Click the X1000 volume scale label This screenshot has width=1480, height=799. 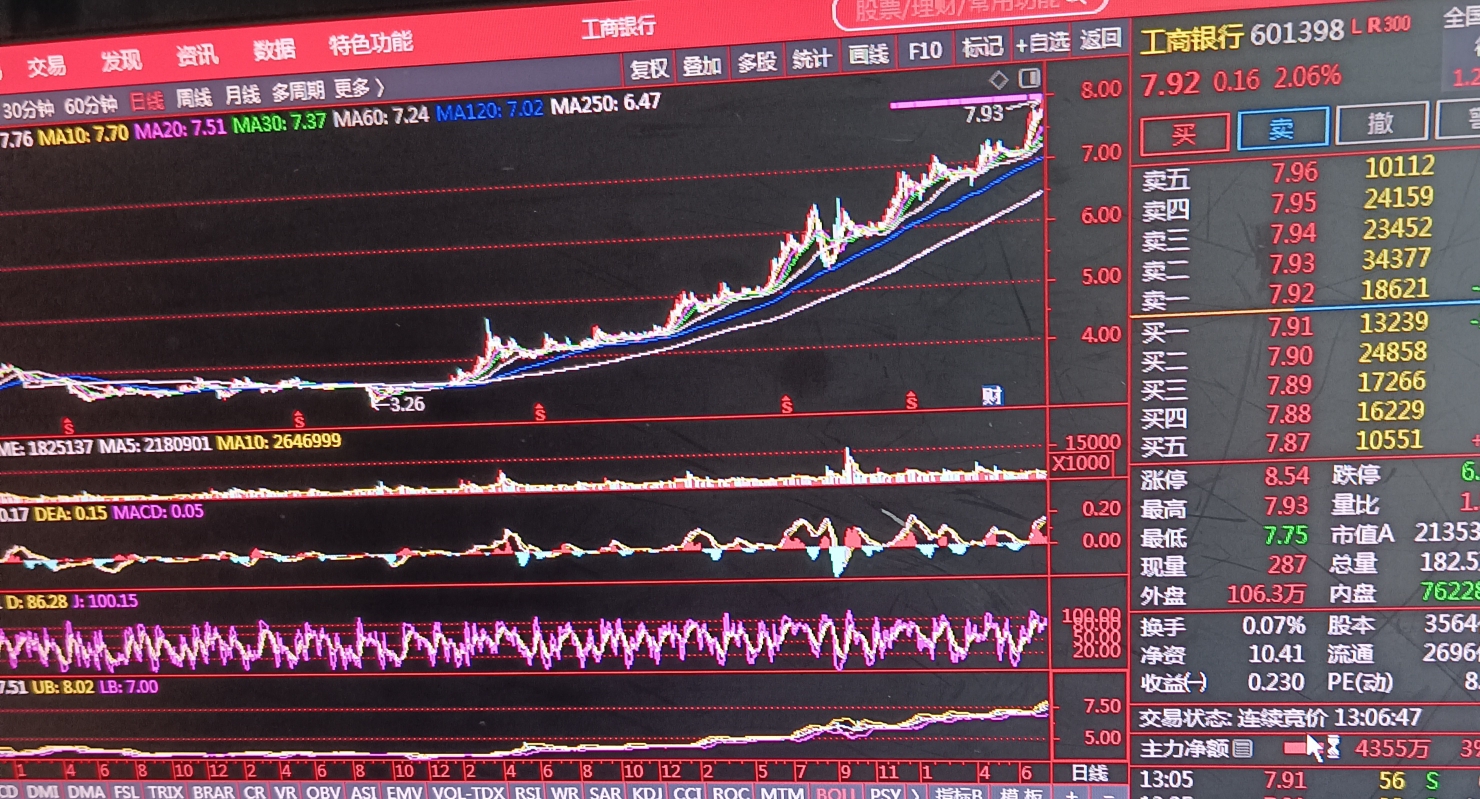click(x=1081, y=464)
